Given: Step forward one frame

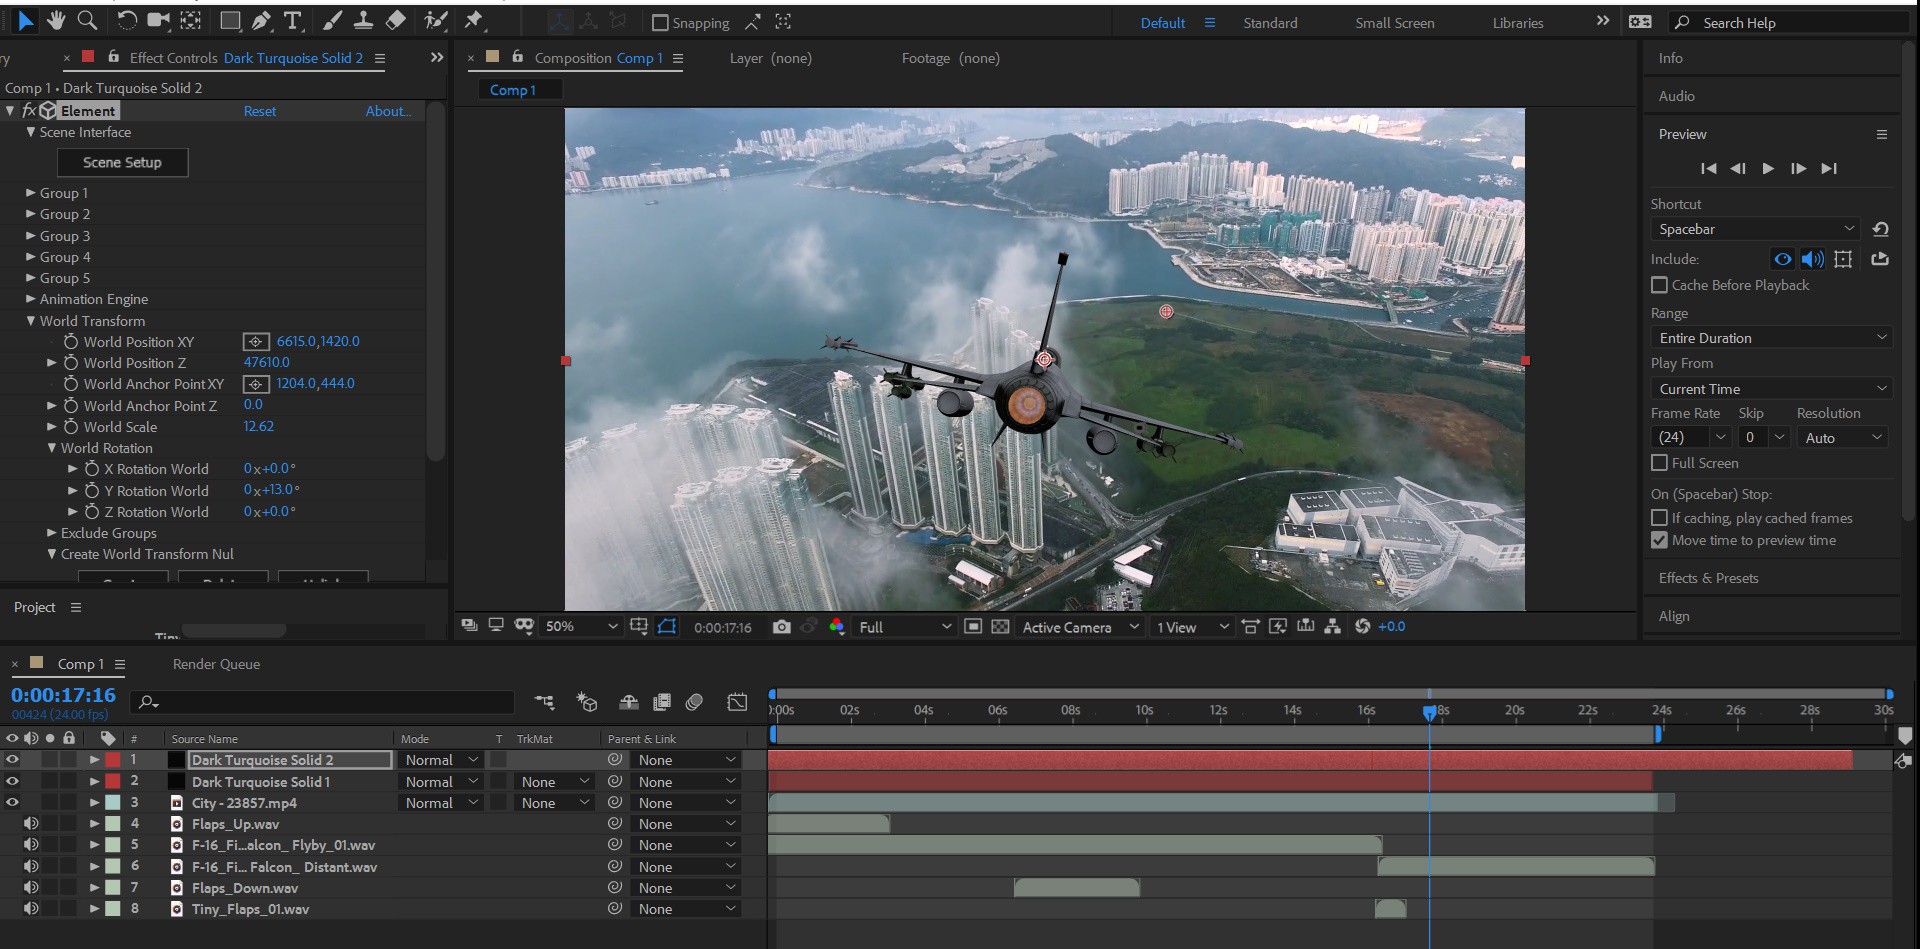Looking at the screenshot, I should [x=1798, y=168].
